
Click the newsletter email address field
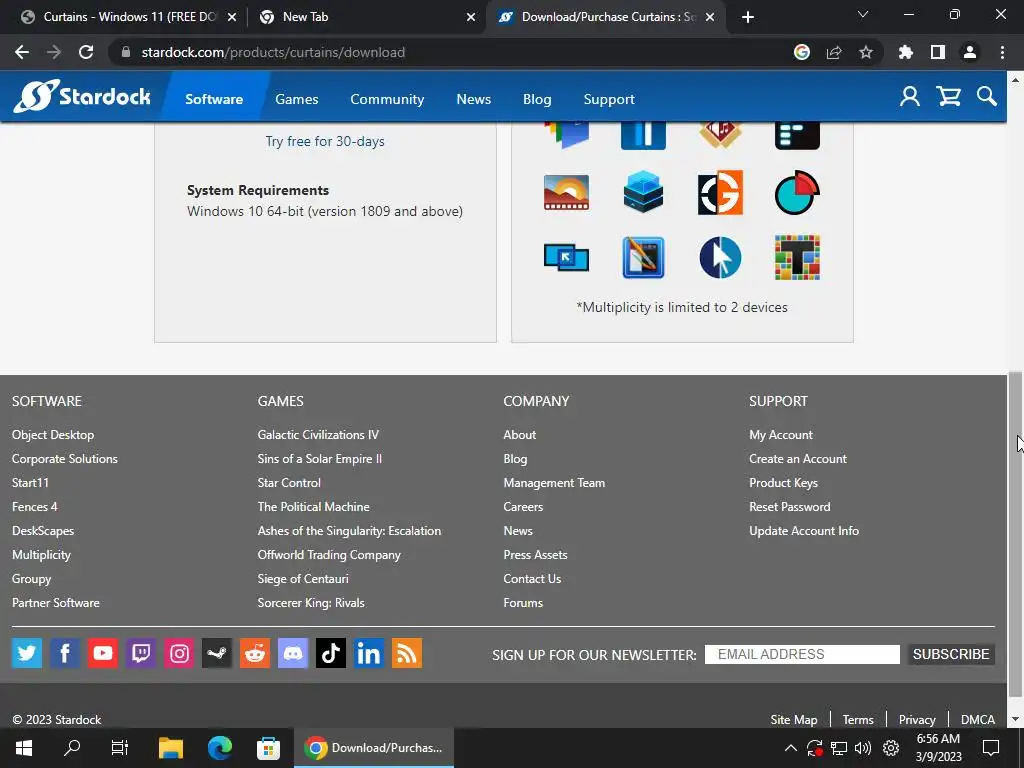tap(802, 654)
